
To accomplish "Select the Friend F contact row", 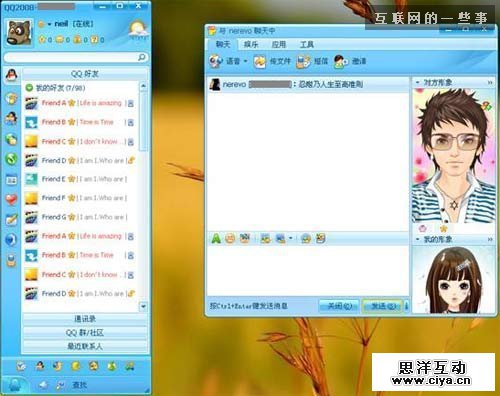I will click(x=81, y=198).
